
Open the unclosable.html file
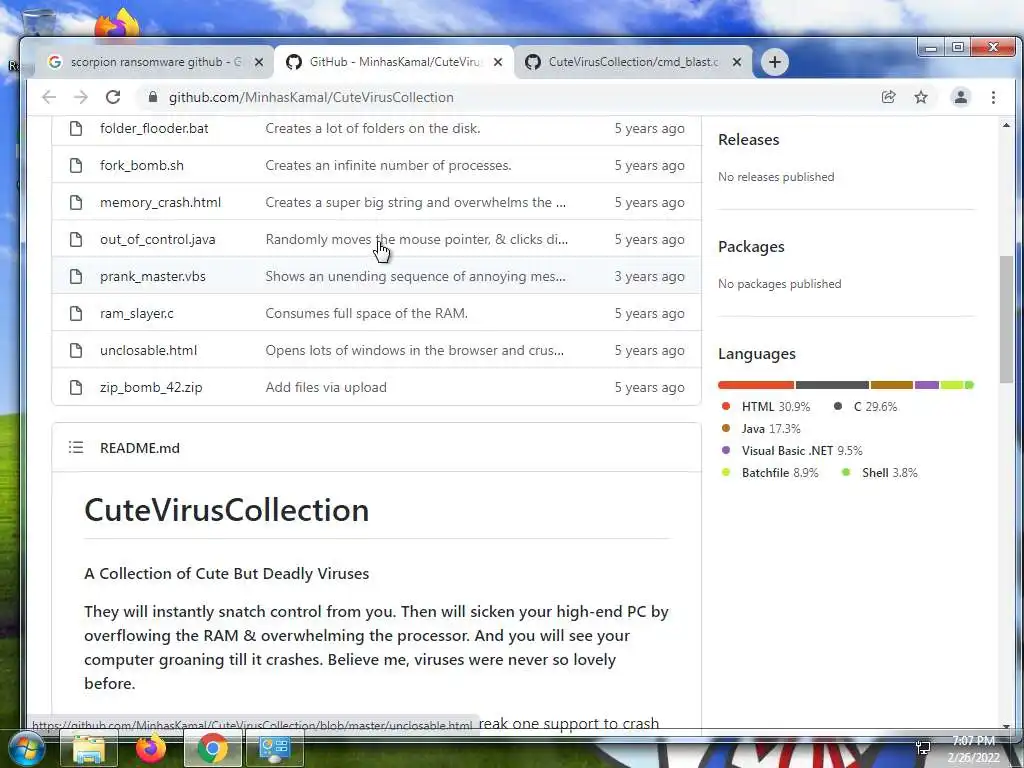[148, 351]
